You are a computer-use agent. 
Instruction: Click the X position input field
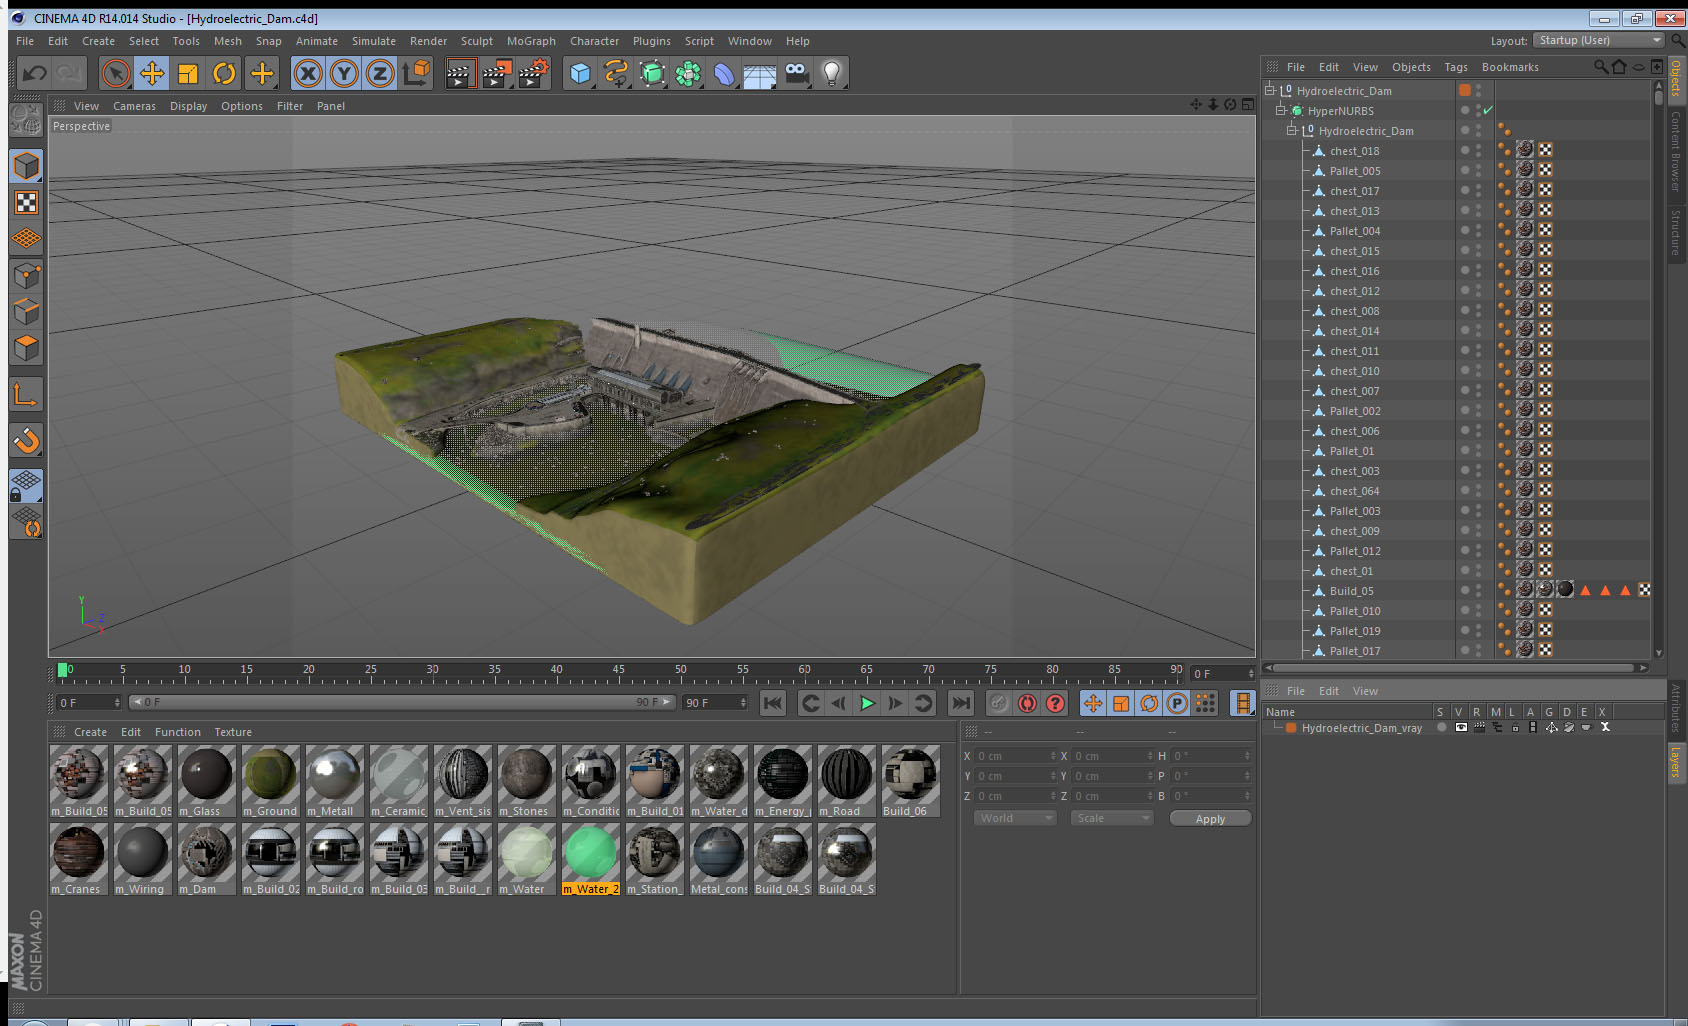click(1016, 756)
